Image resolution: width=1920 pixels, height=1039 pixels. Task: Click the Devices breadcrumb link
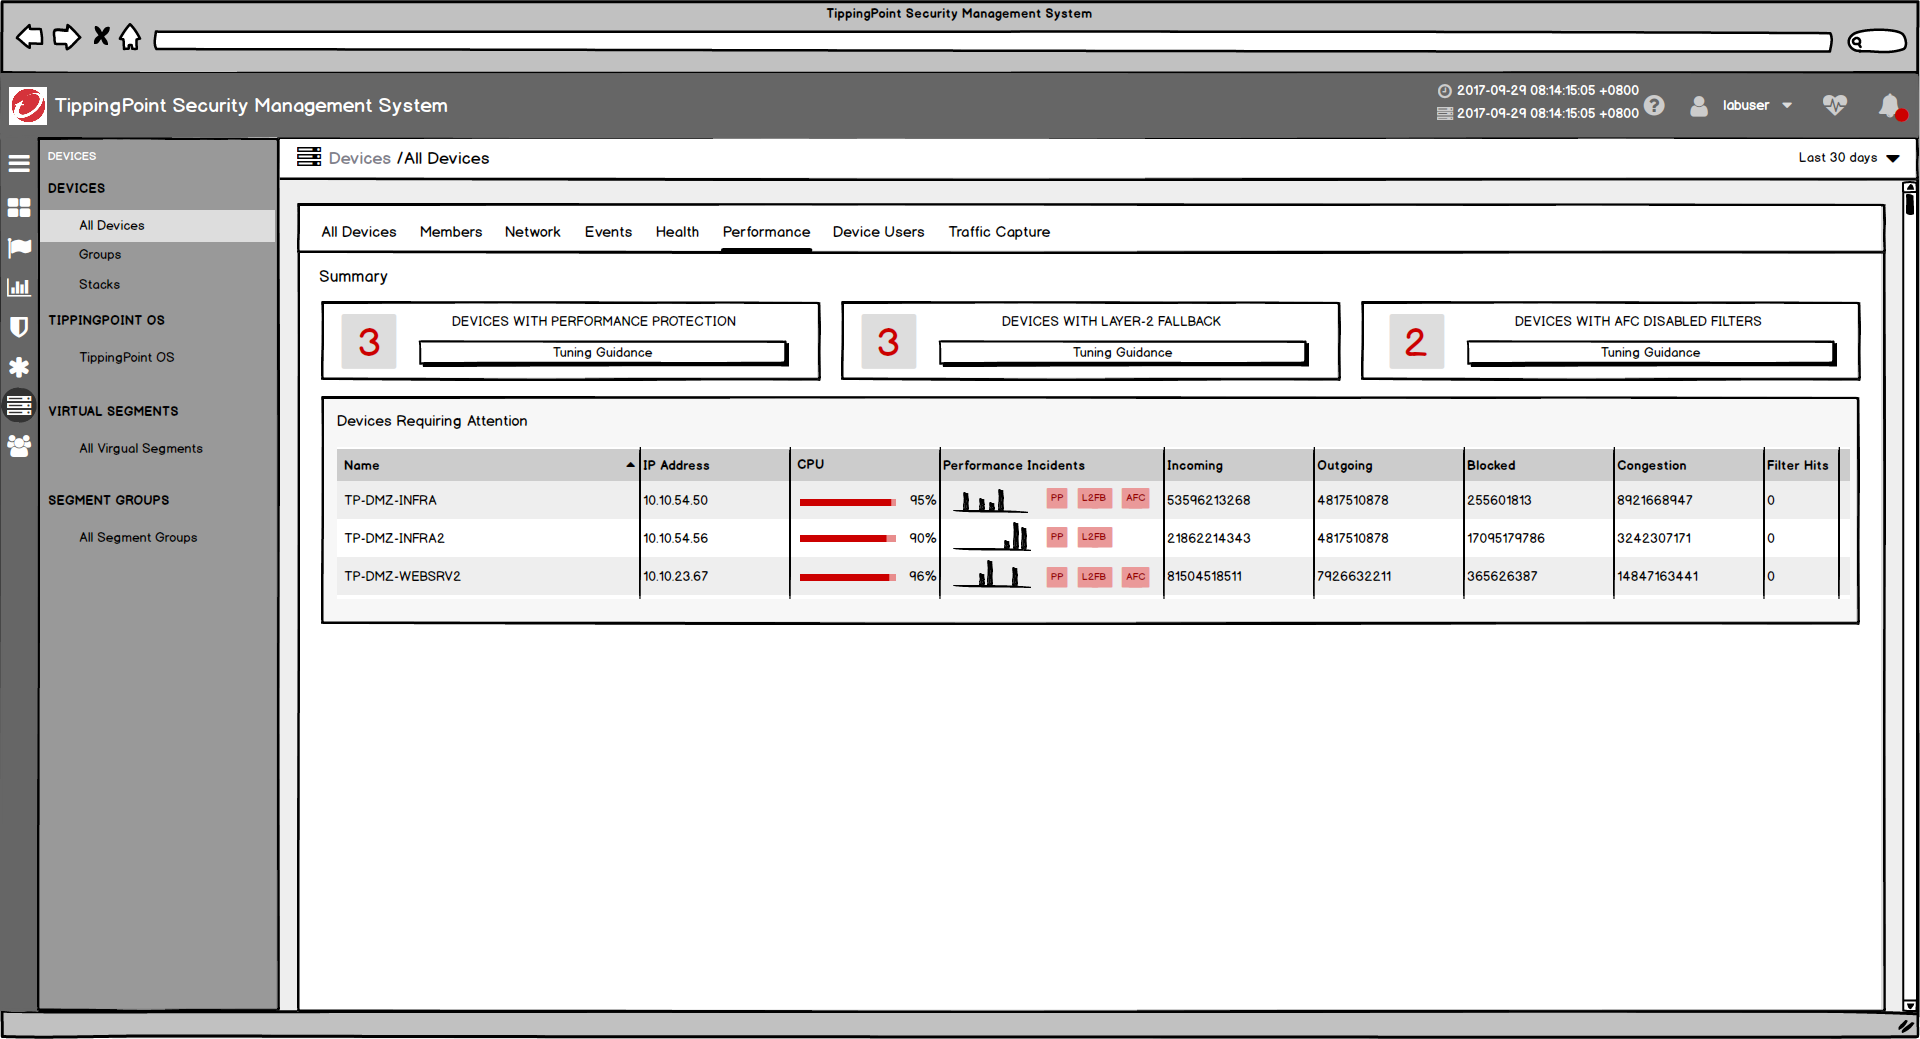pos(359,158)
